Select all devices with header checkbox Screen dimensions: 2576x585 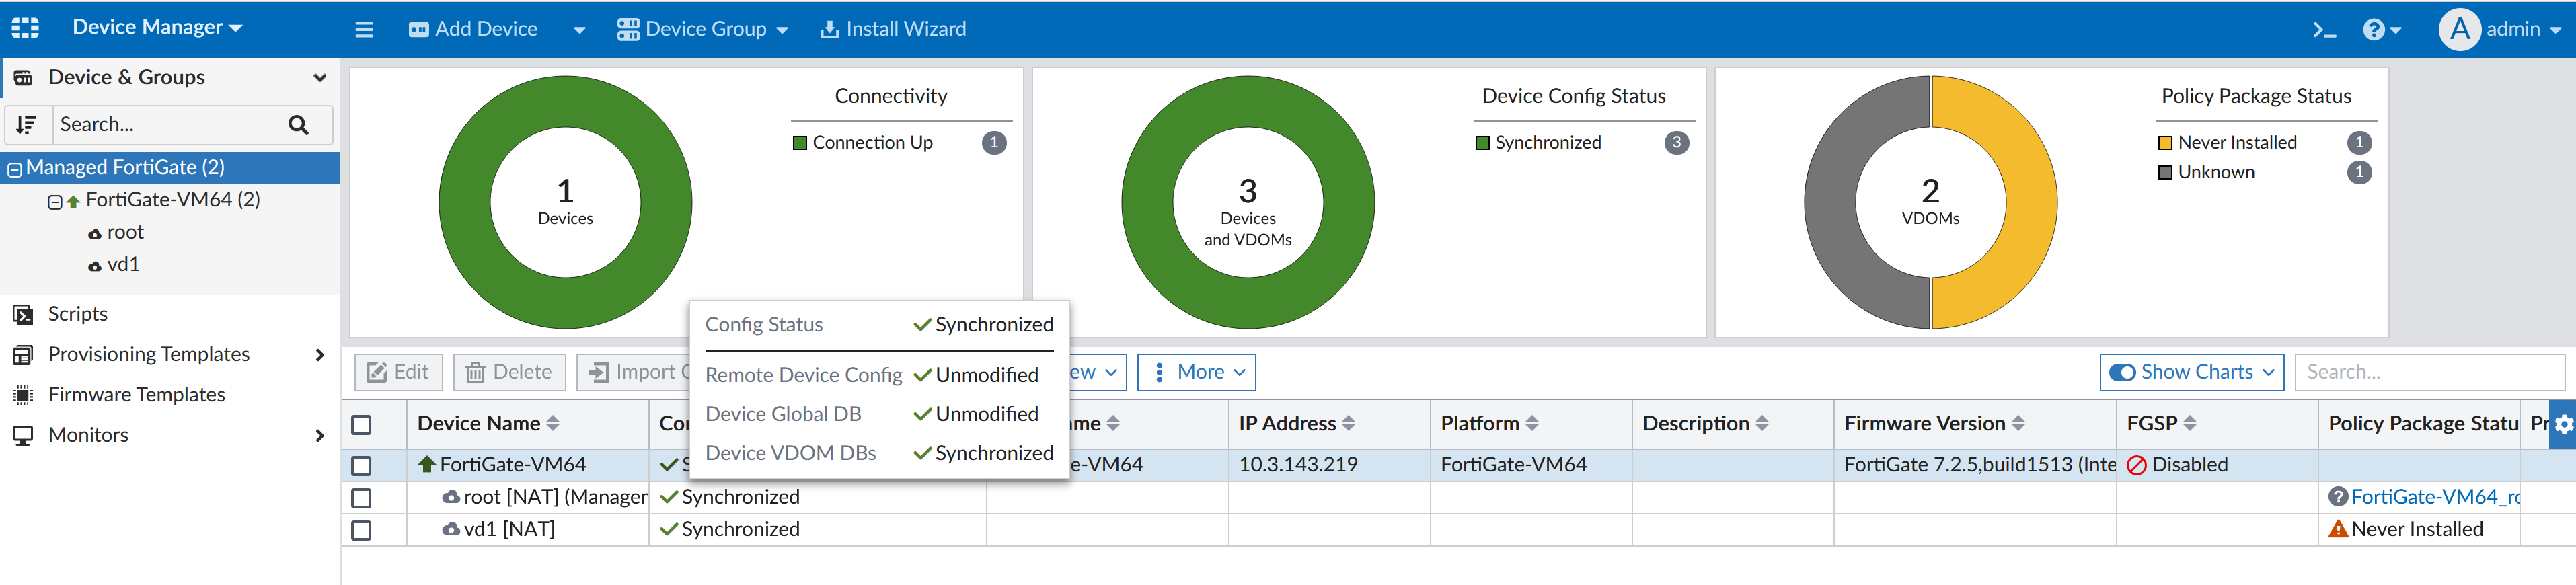coord(362,425)
